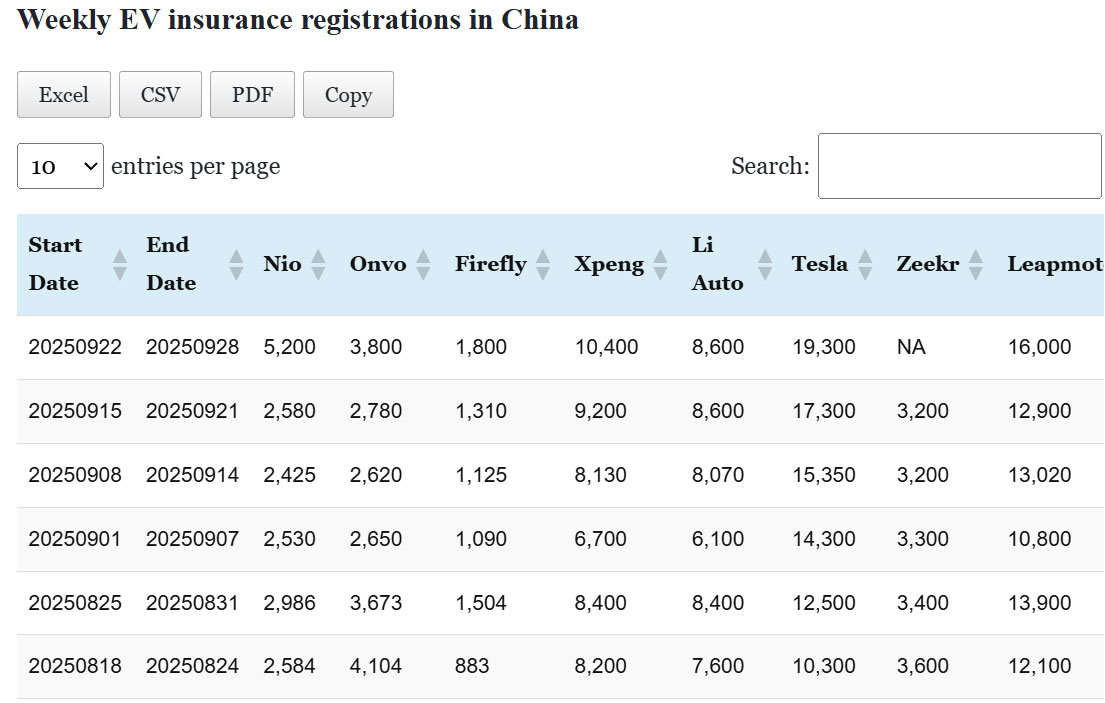Viewport: 1105px width, 703px height.
Task: Click the Firefly value 883 cell
Action: [472, 666]
